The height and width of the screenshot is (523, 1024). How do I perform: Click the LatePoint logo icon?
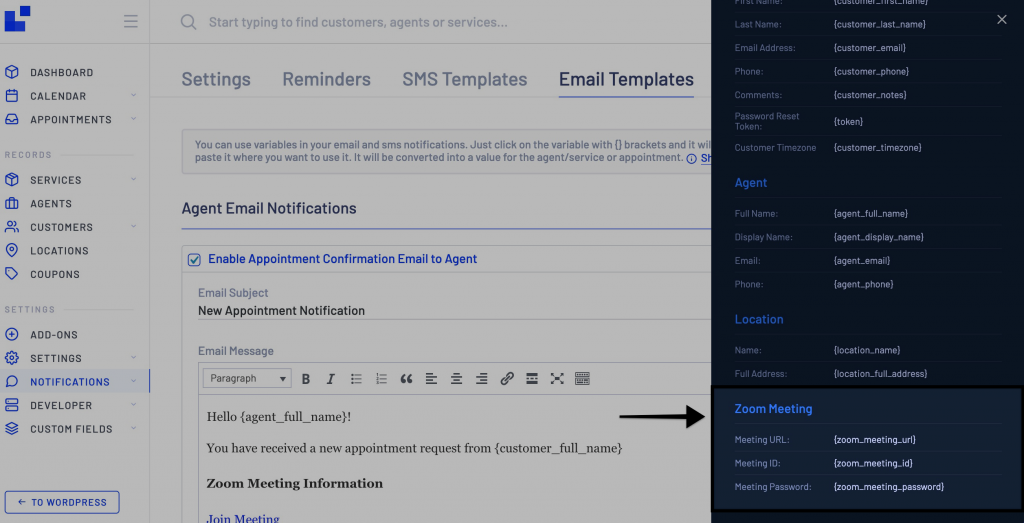tap(18, 18)
